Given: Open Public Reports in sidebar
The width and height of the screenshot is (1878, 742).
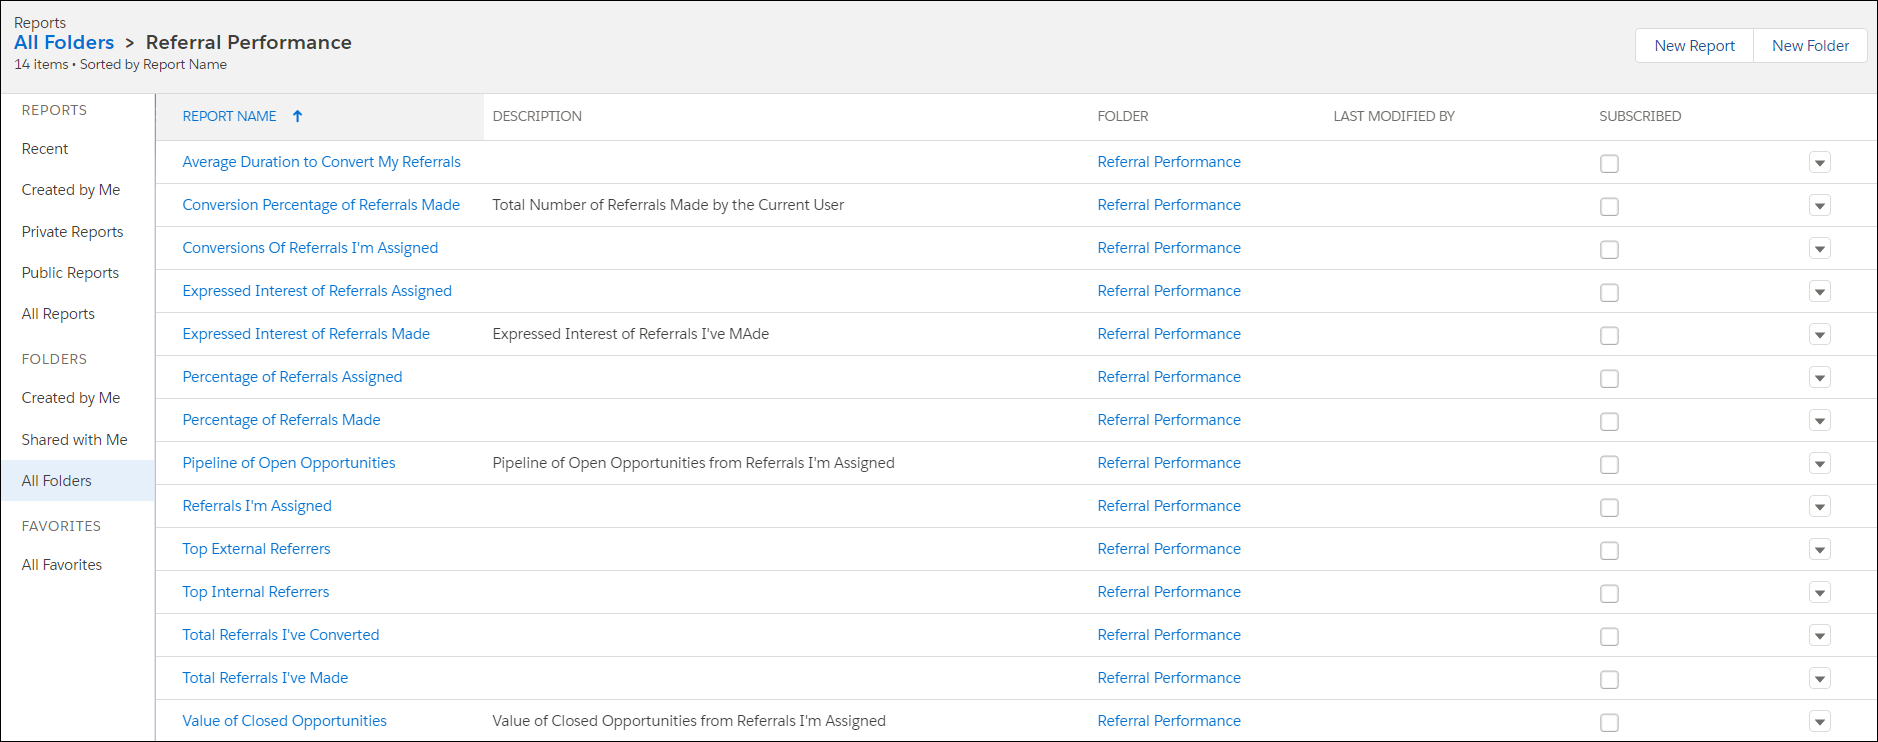Looking at the screenshot, I should tap(70, 273).
